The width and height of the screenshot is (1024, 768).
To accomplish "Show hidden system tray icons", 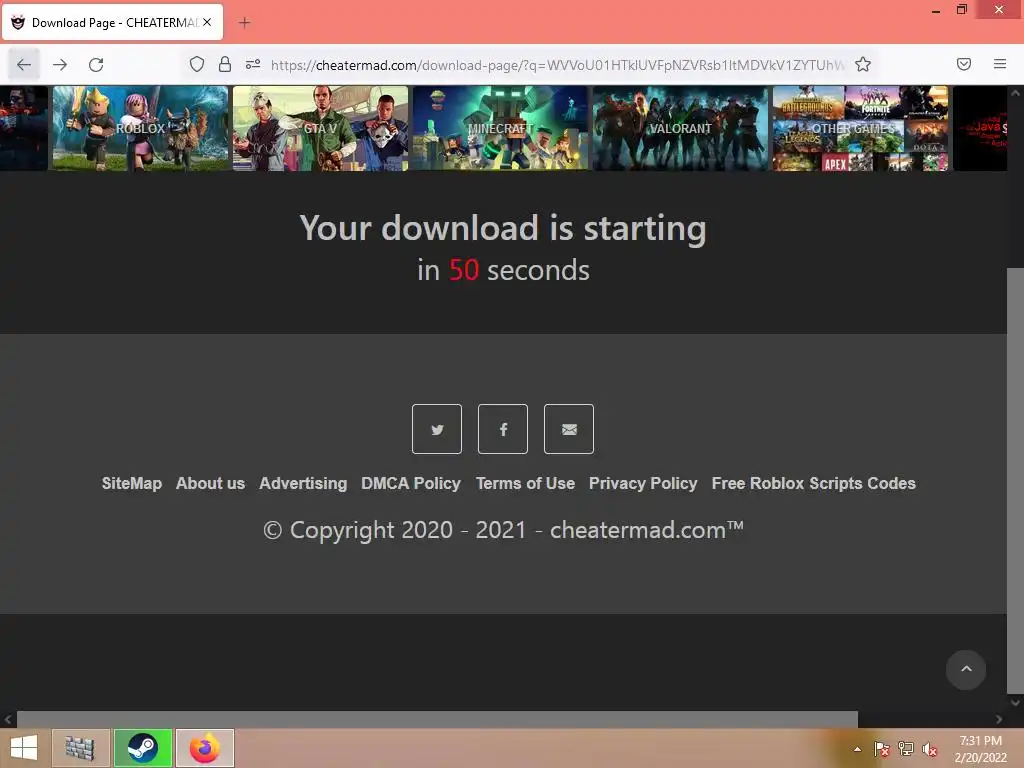I will [x=857, y=749].
